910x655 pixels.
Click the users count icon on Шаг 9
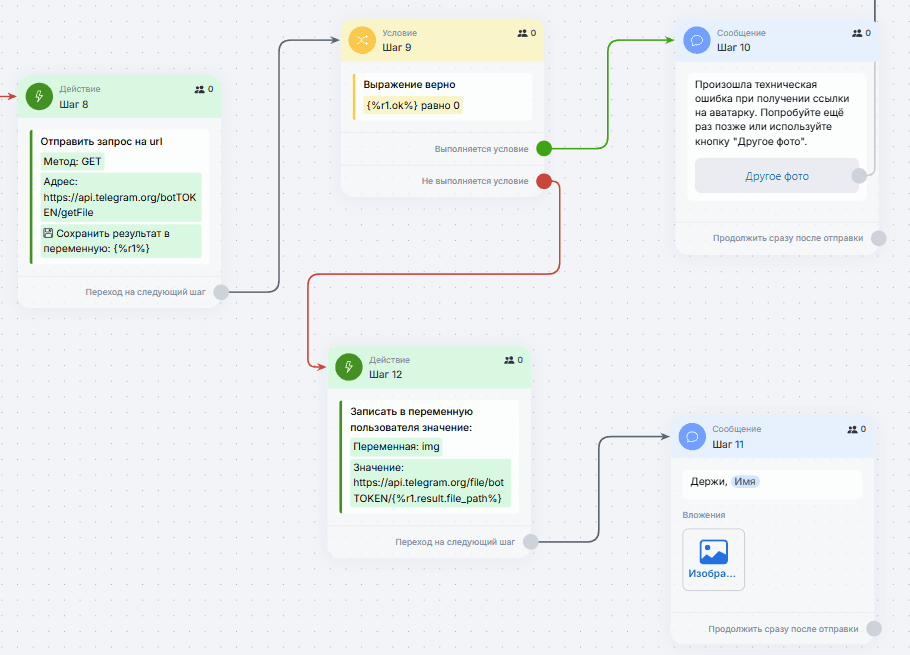tap(522, 33)
